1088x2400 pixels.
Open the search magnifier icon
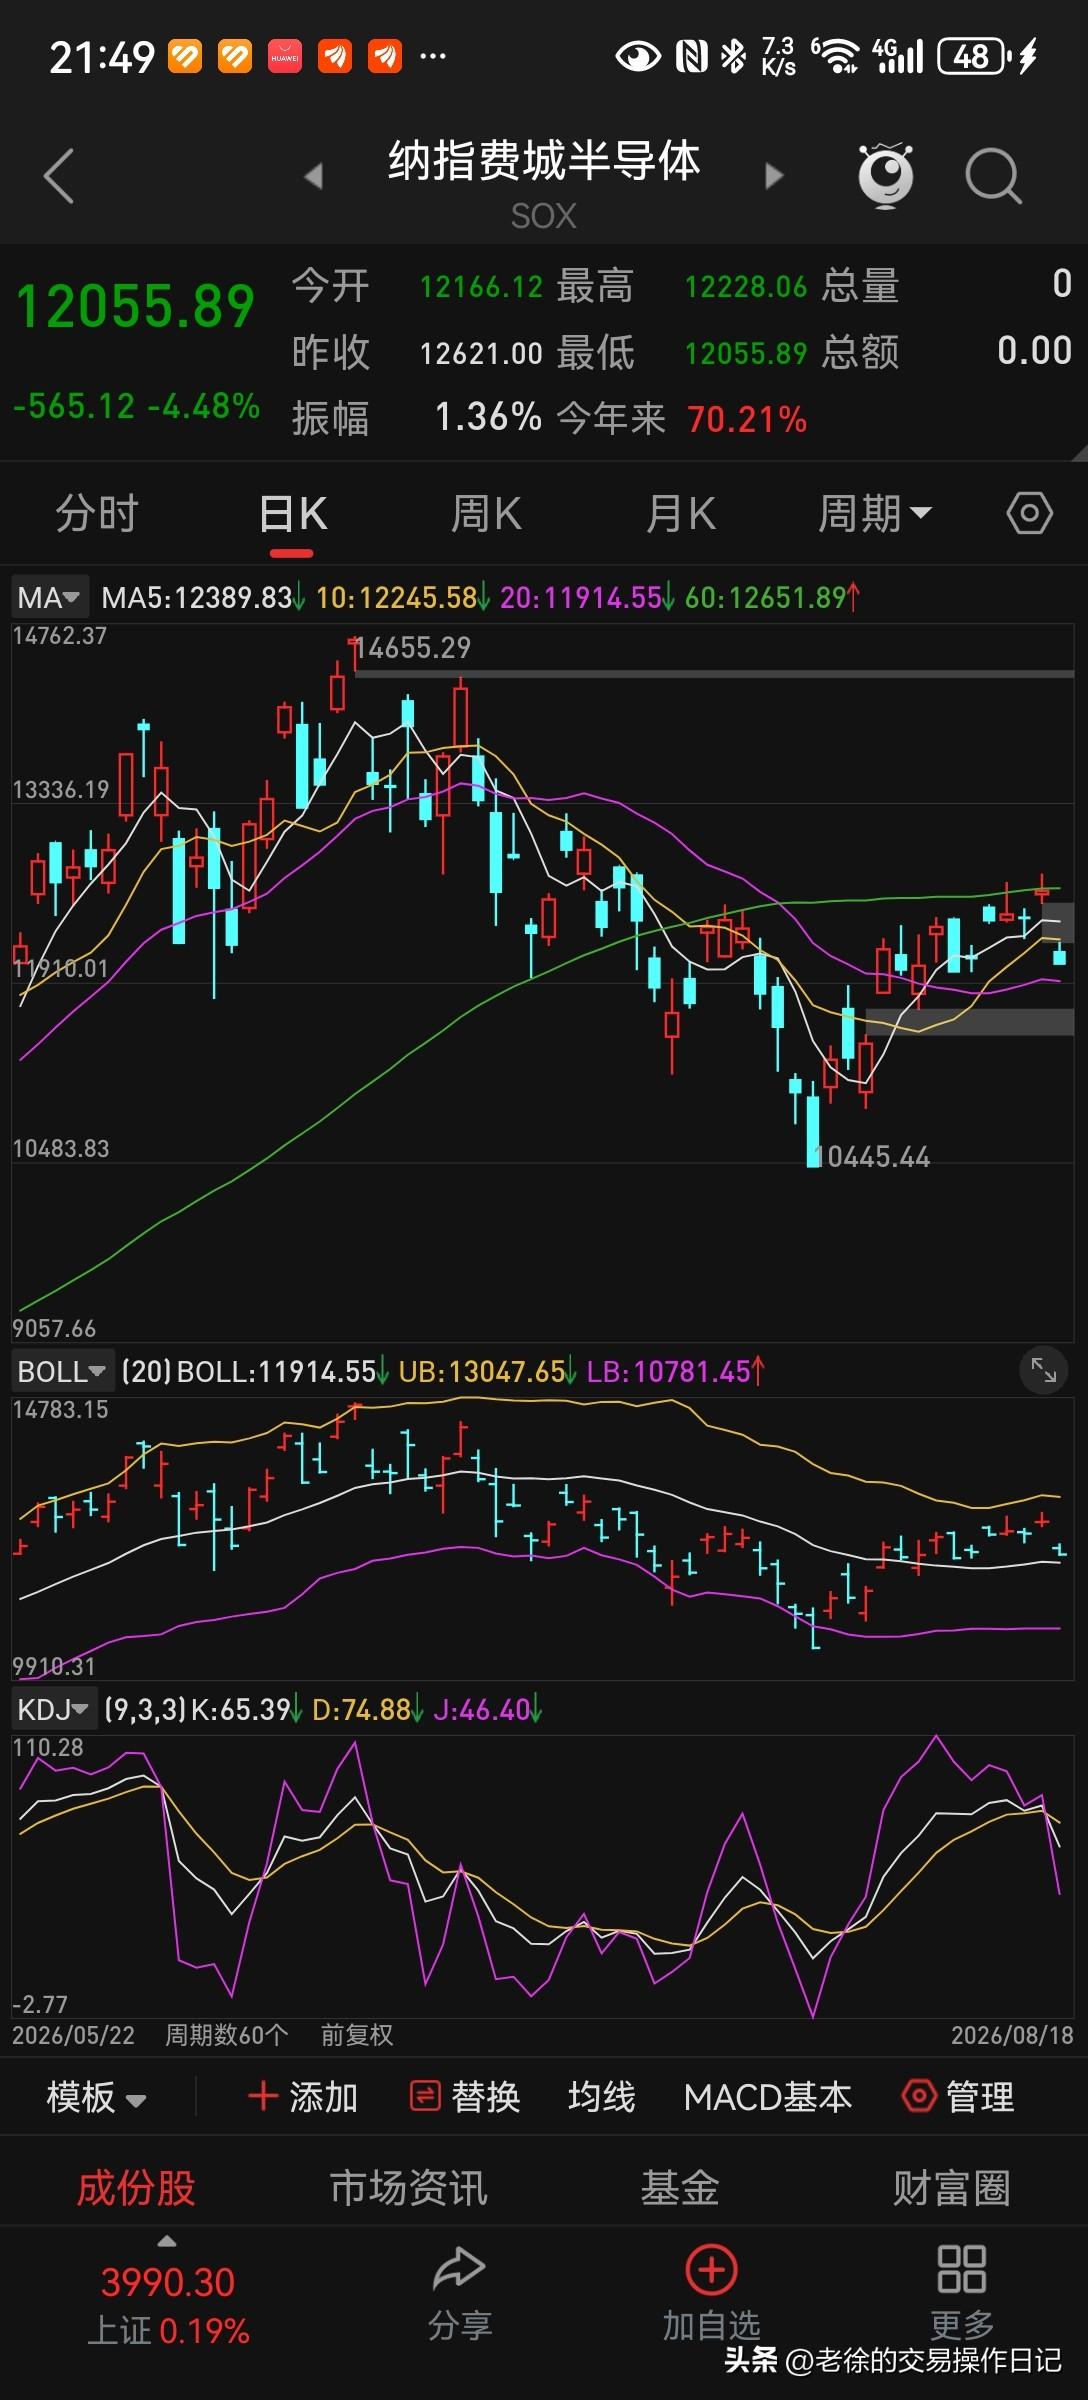point(993,176)
